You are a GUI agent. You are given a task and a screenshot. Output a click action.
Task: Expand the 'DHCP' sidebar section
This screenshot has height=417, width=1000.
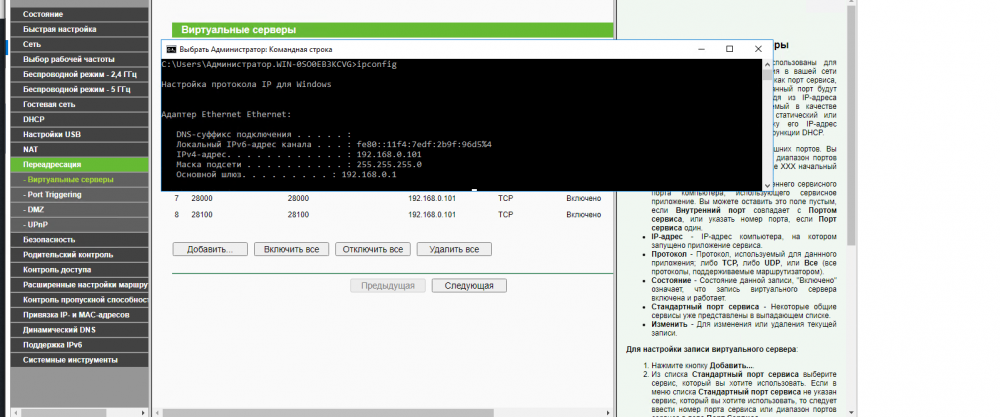(34, 119)
